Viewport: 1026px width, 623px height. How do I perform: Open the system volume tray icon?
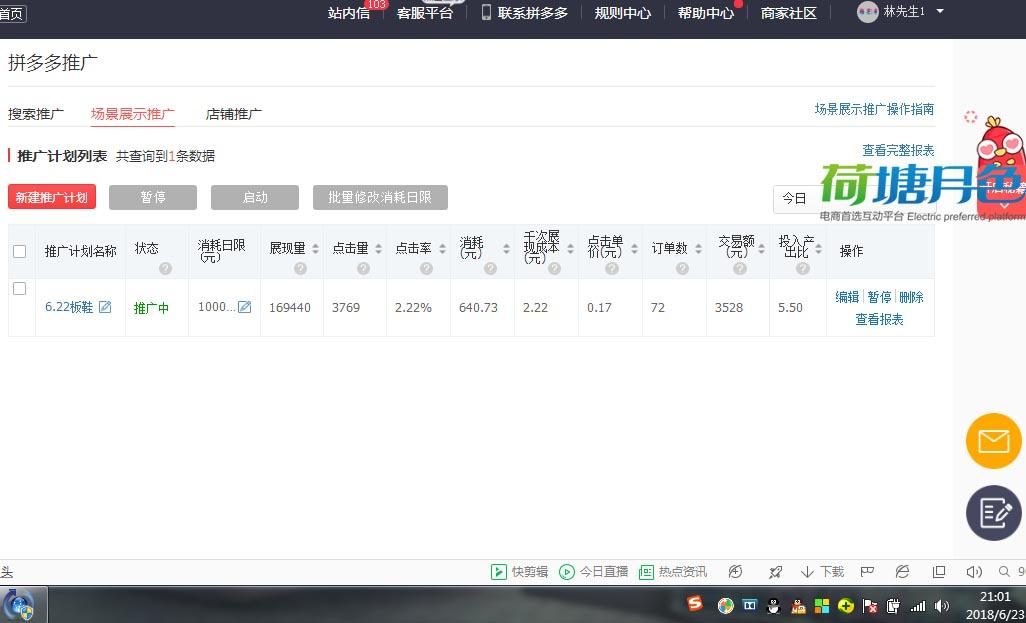(942, 606)
